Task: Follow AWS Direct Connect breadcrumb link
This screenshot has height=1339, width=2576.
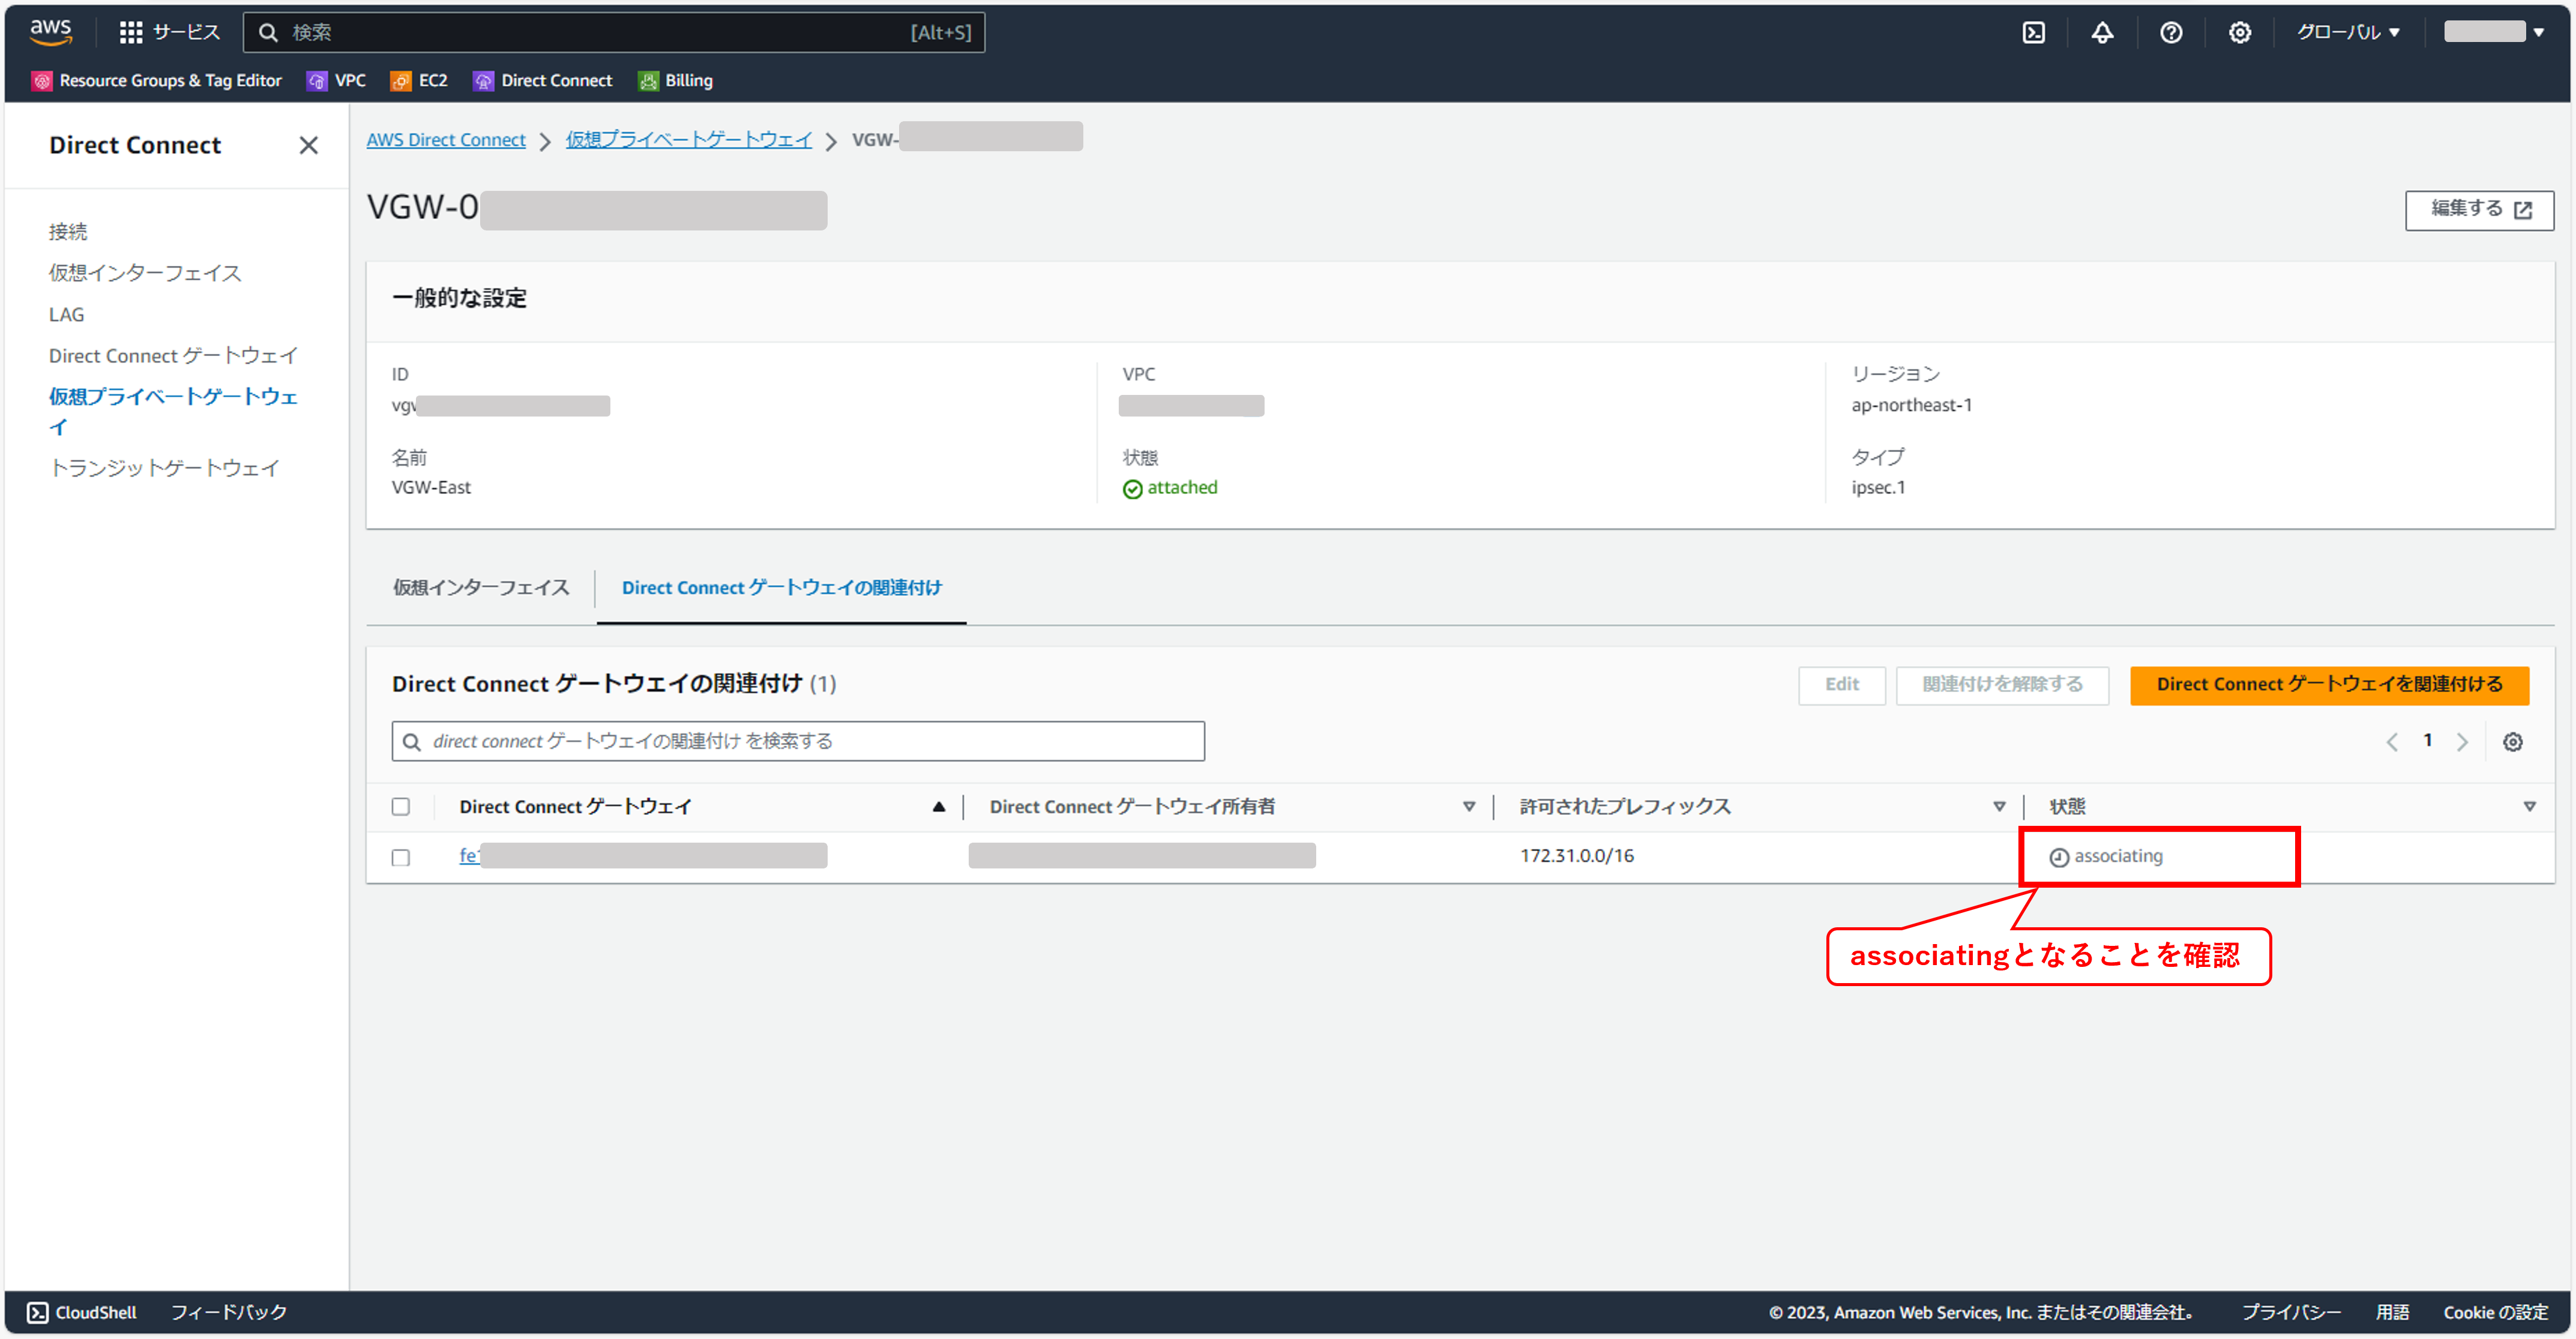Action: [x=445, y=140]
